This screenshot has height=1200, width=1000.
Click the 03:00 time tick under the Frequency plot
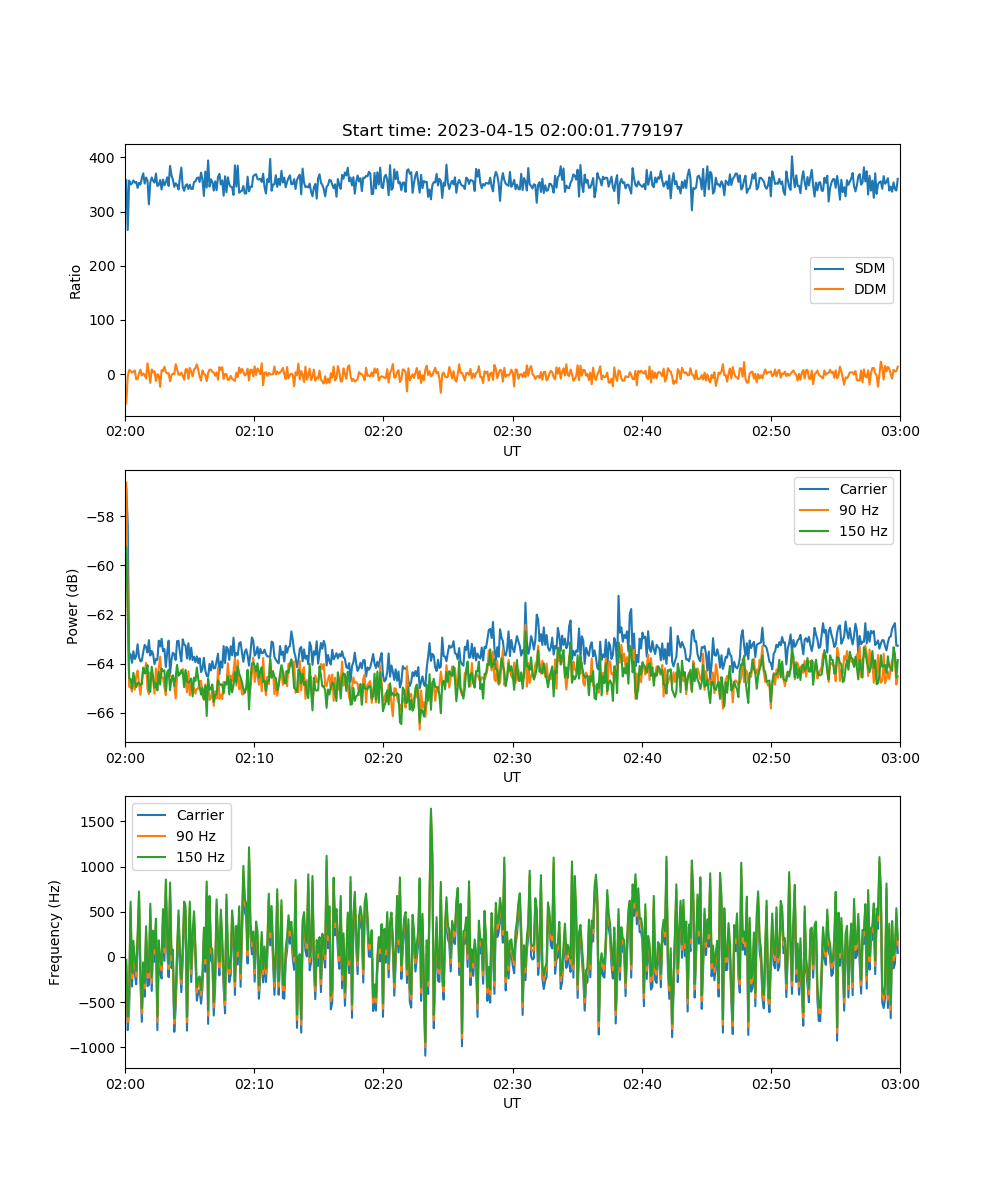(900, 1083)
